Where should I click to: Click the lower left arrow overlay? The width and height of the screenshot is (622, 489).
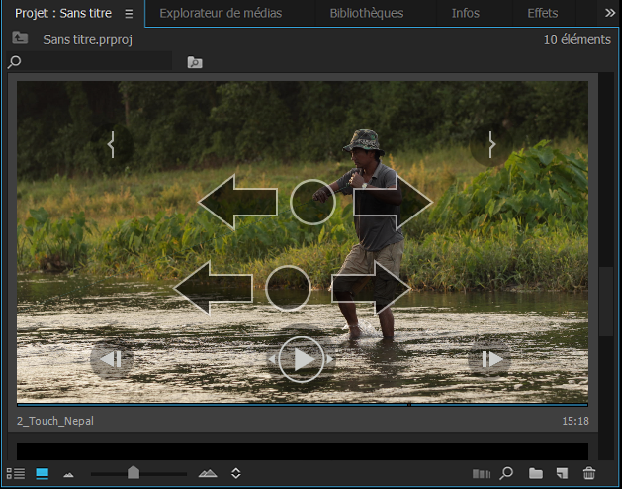213,288
